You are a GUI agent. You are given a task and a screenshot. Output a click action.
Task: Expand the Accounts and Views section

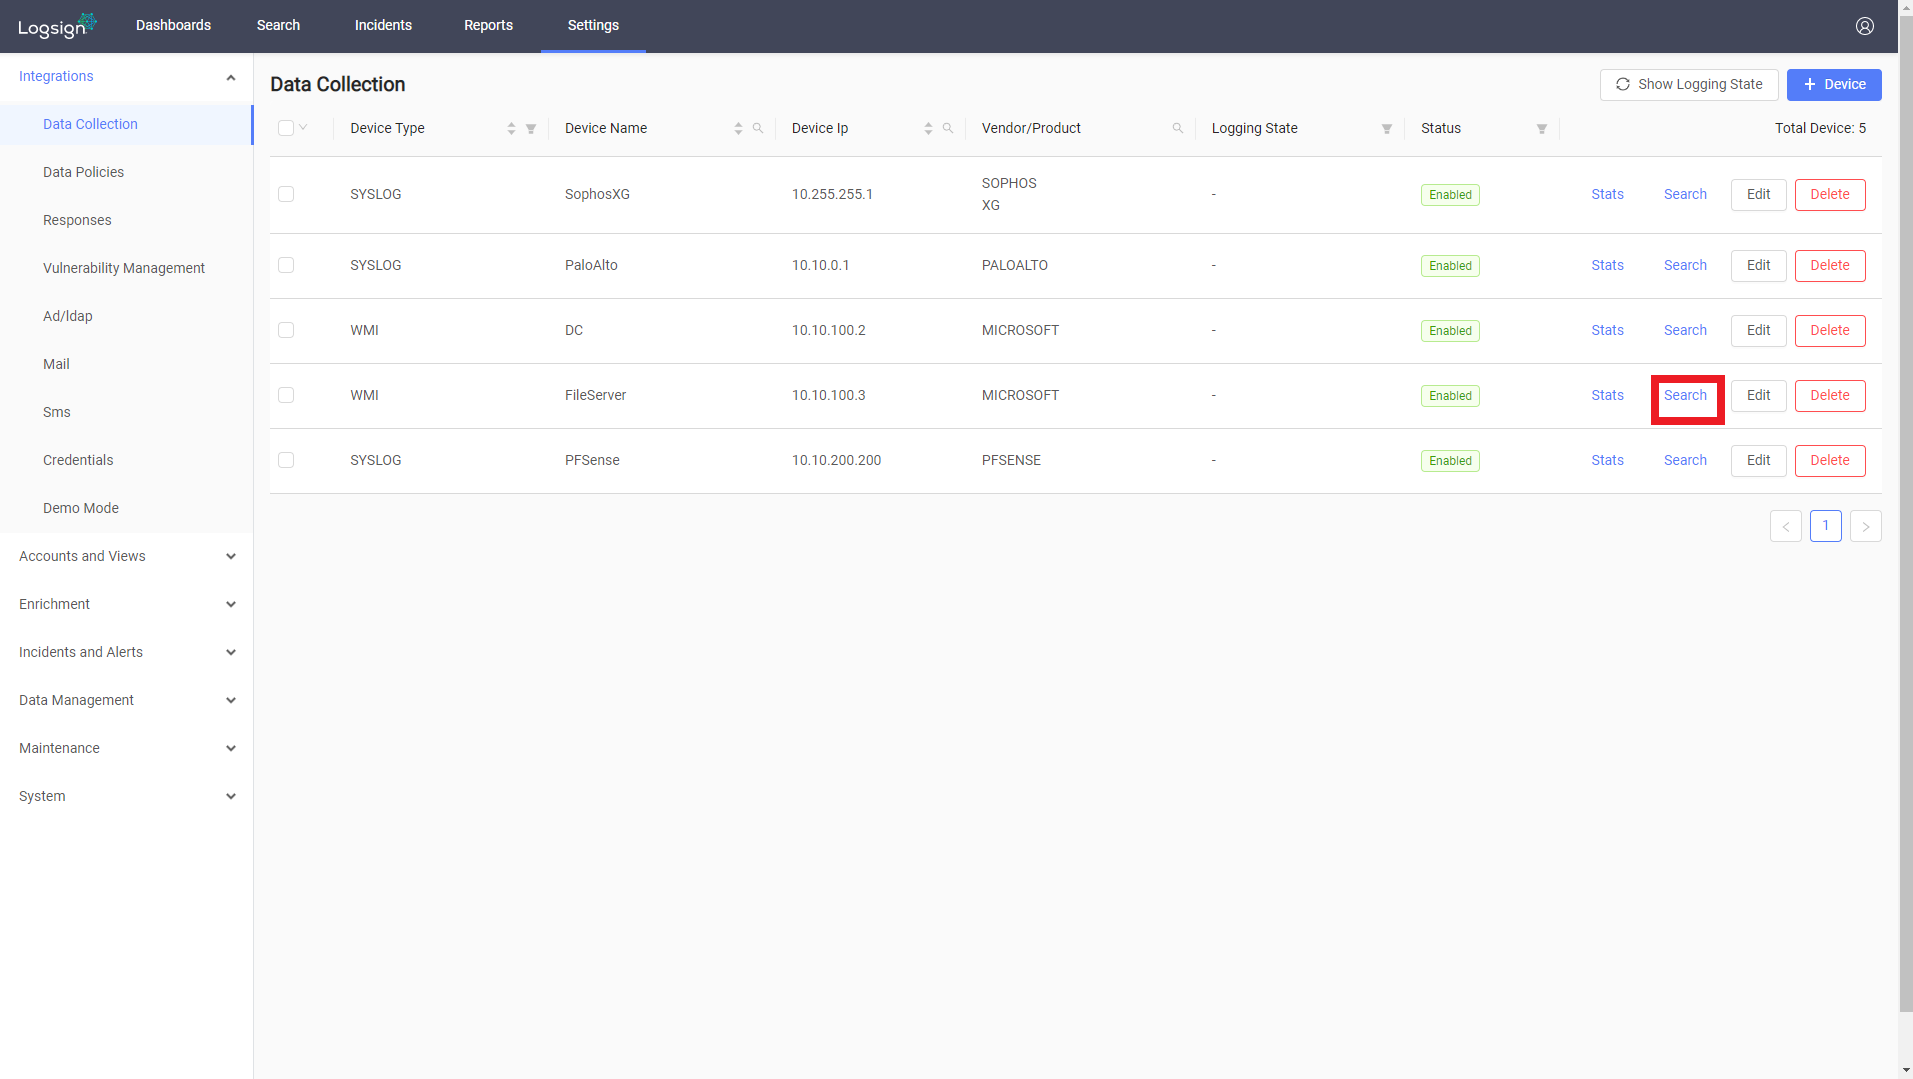[x=126, y=556]
